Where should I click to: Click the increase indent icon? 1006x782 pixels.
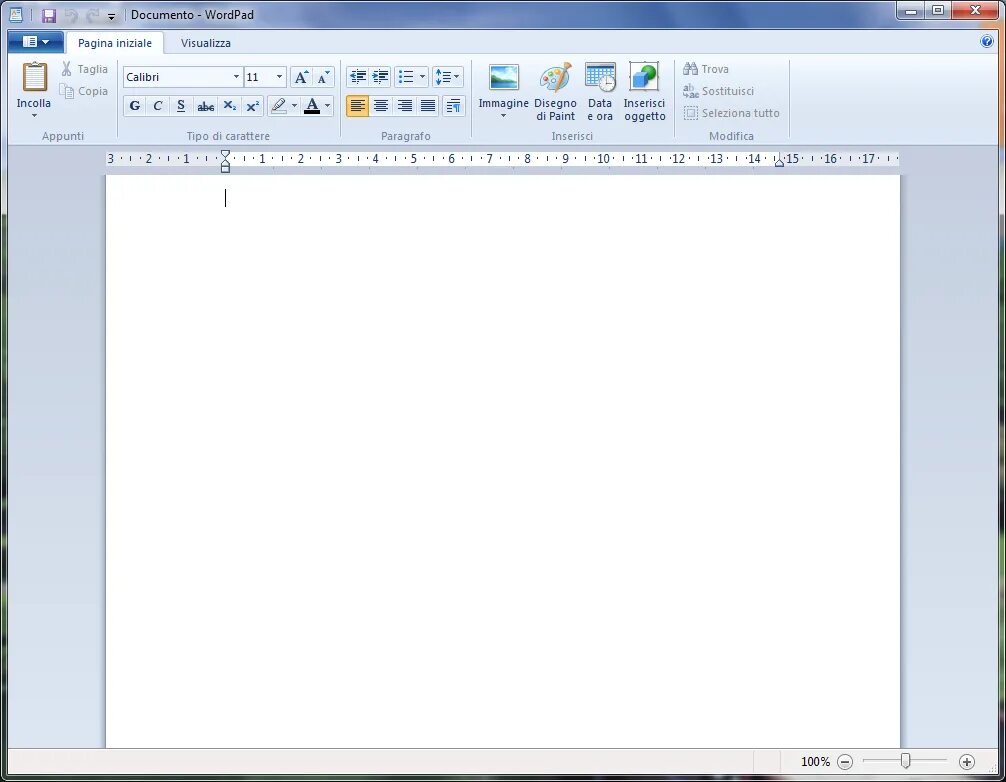(380, 77)
